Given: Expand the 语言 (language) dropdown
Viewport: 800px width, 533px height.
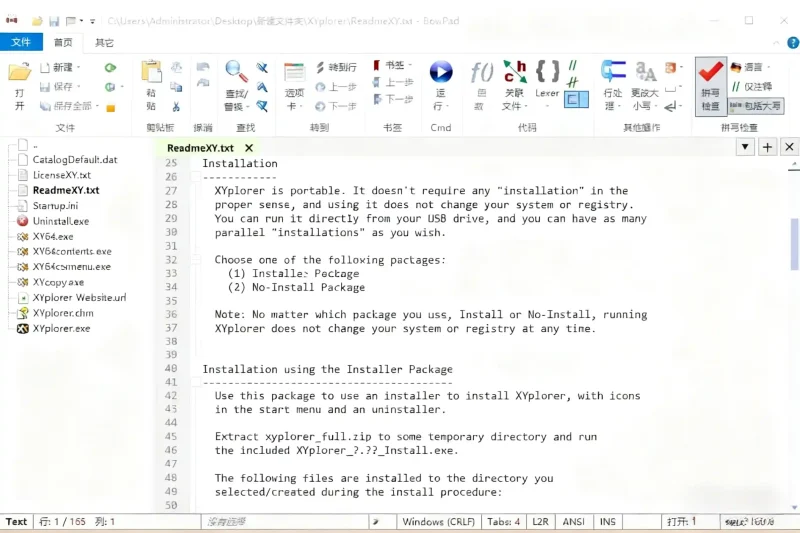Looking at the screenshot, I should pyautogui.click(x=750, y=67).
